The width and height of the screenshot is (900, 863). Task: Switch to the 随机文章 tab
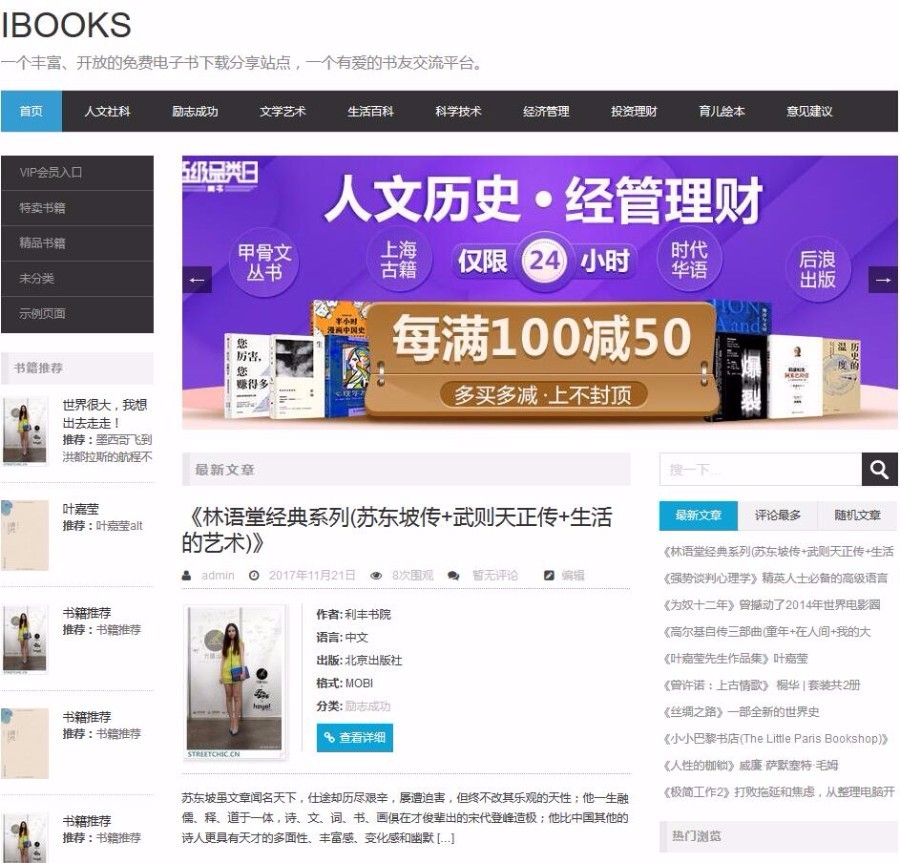tap(858, 515)
